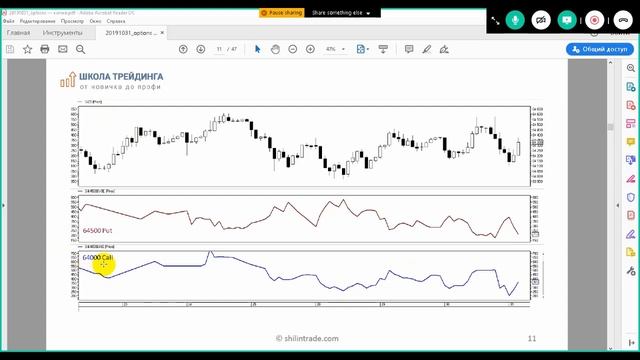The height and width of the screenshot is (360, 640).
Task: Select the 20191031_options document tab
Action: [x=131, y=33]
